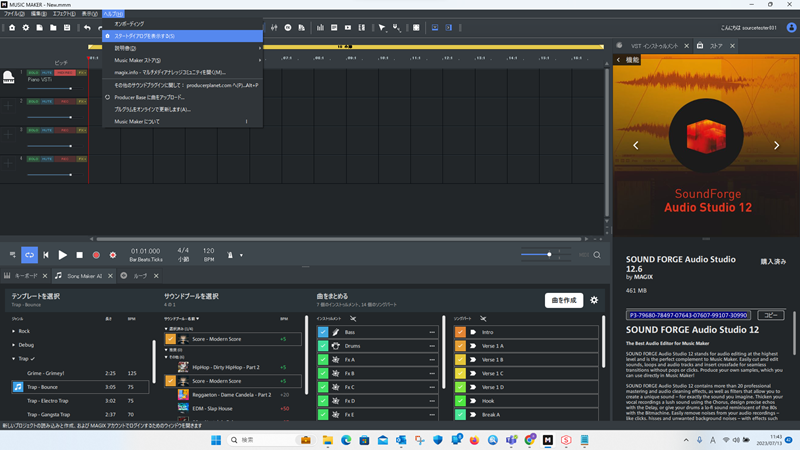Click the 曲を作成 button
The height and width of the screenshot is (450, 800).
tap(564, 300)
